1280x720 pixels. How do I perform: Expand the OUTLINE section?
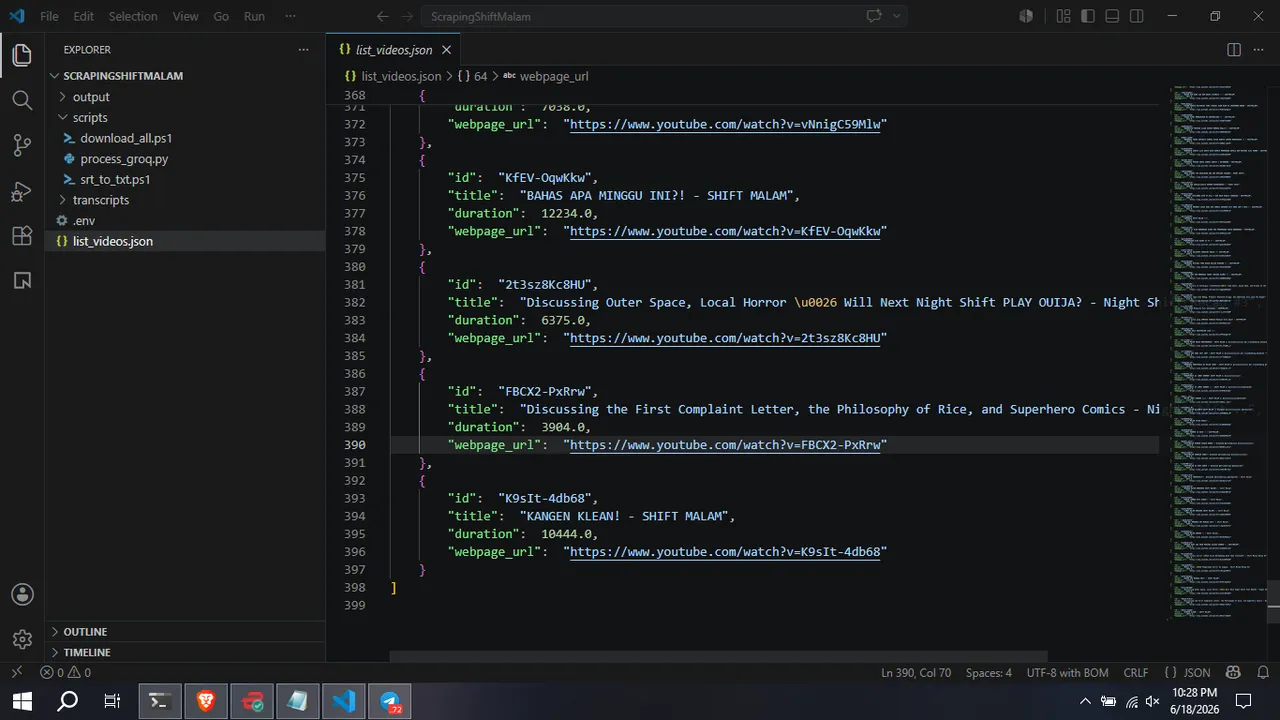tap(185, 632)
